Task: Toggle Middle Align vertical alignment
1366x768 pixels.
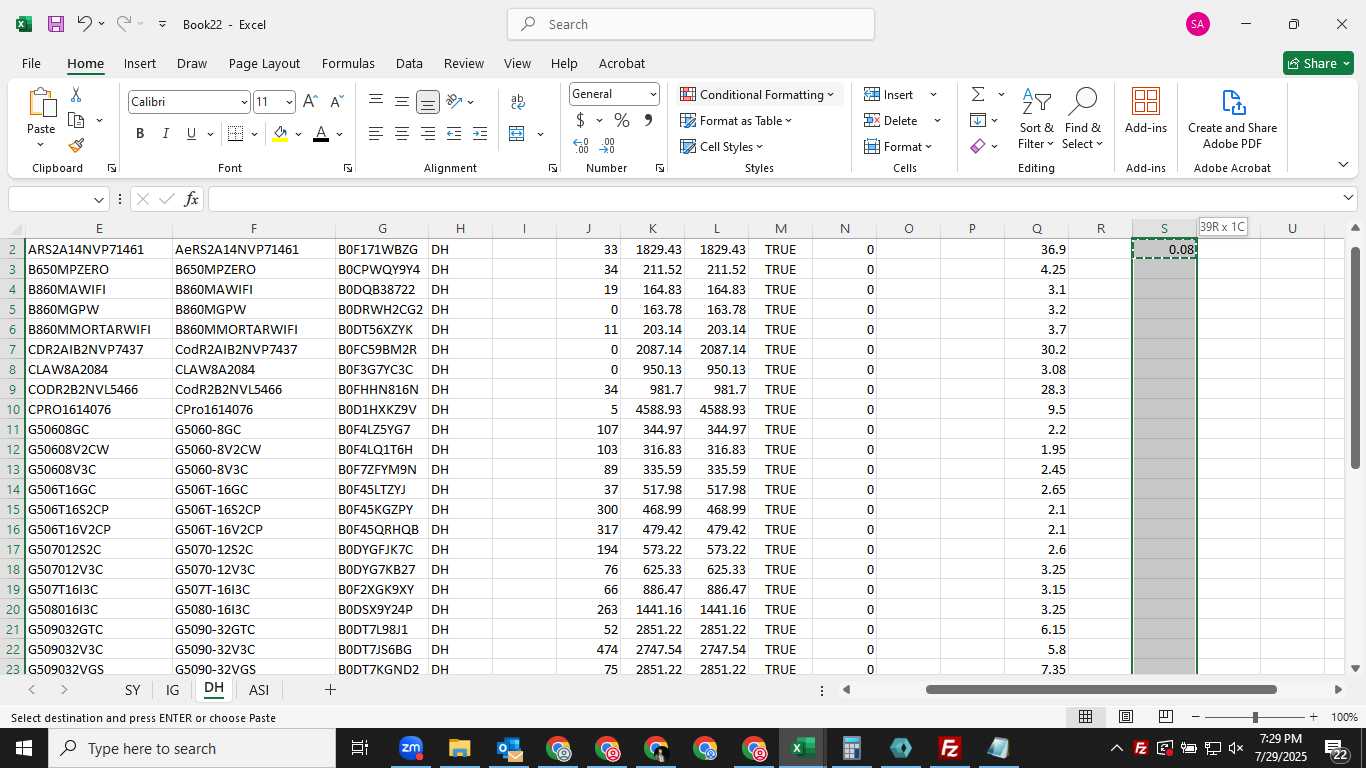Action: pos(402,102)
